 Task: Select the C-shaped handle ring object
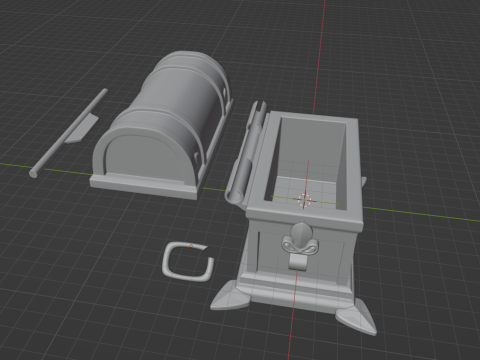188,262
